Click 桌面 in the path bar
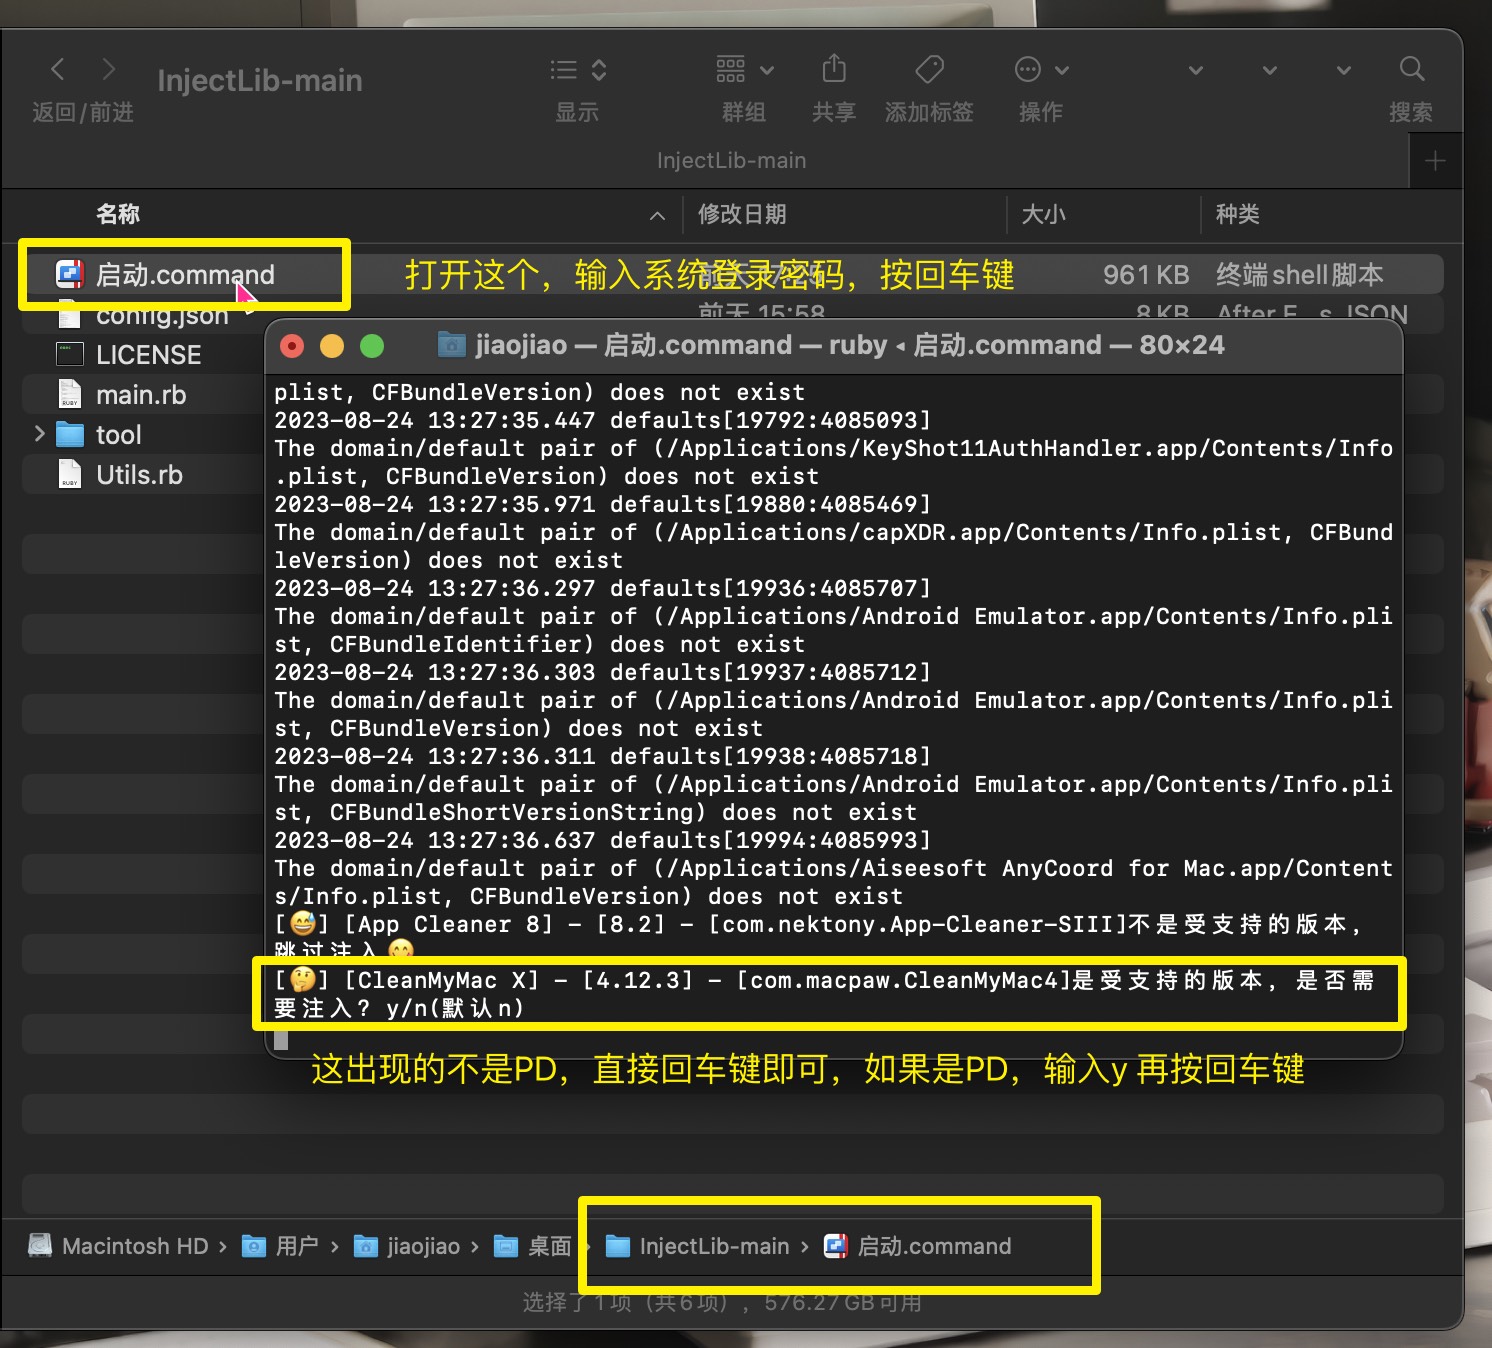 coord(537,1245)
